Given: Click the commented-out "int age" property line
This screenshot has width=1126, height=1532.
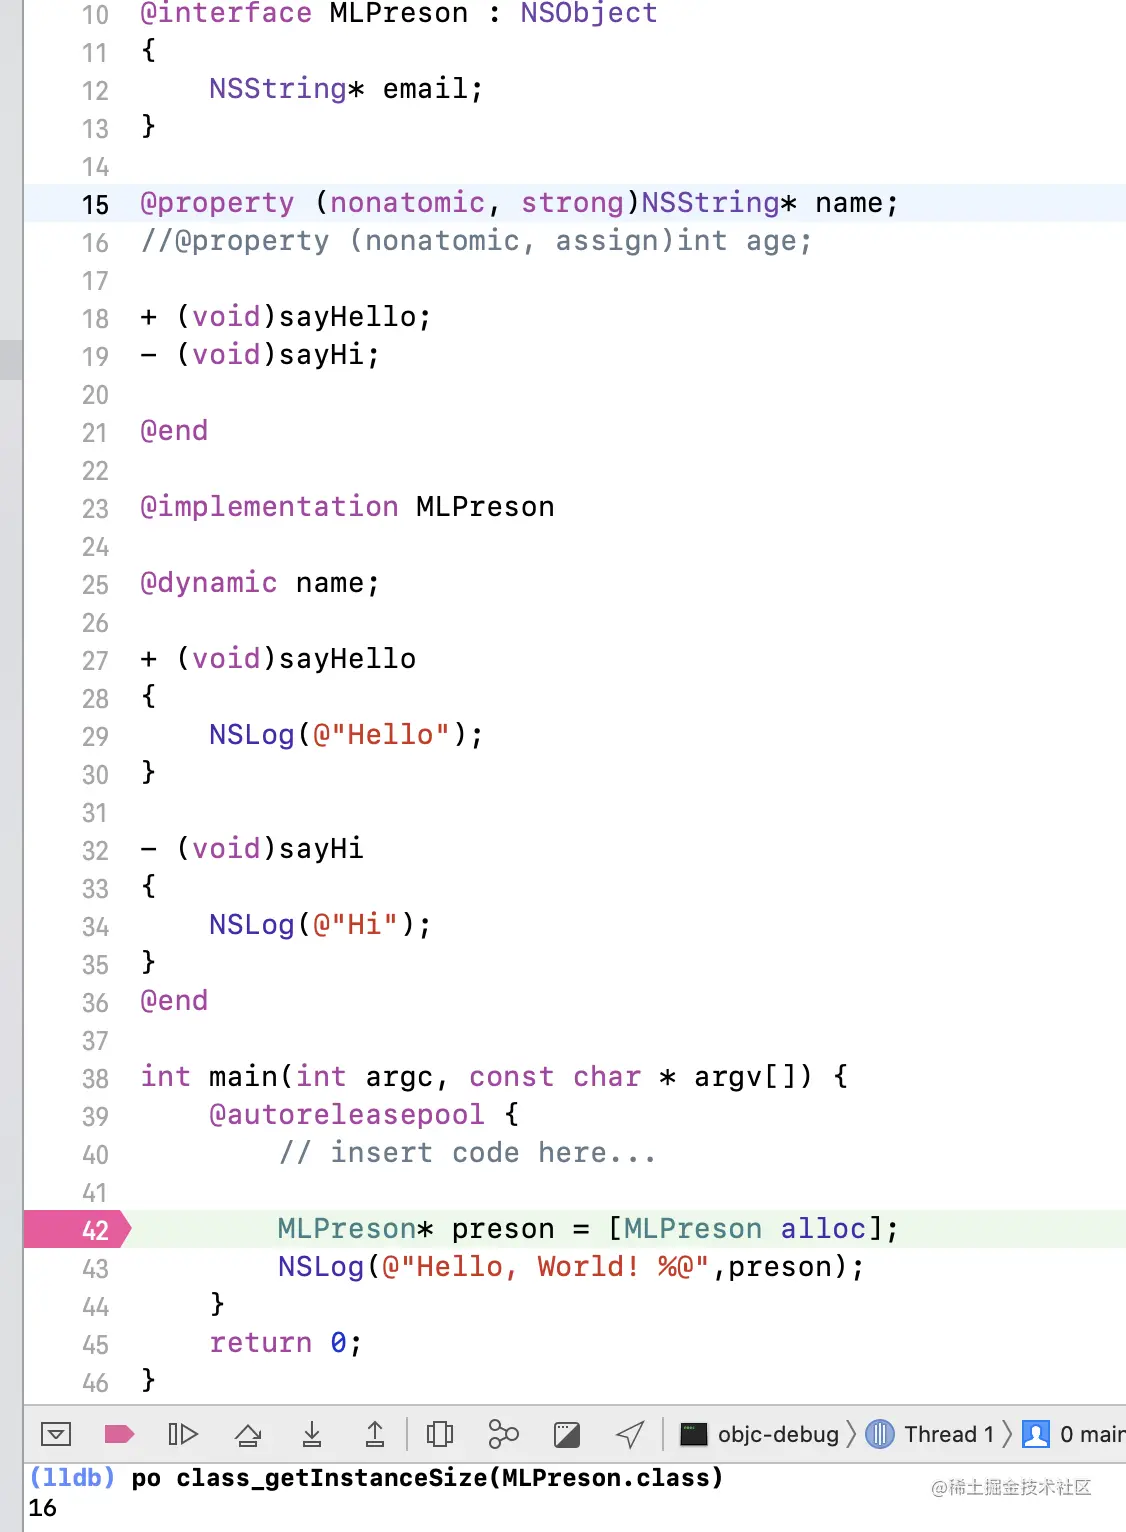Looking at the screenshot, I should 476,241.
